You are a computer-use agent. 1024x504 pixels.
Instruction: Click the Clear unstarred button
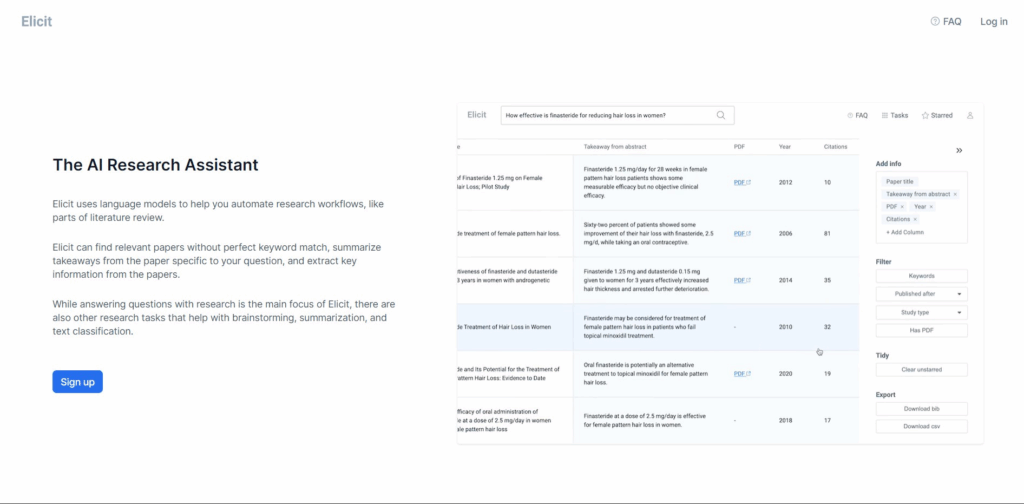click(x=921, y=369)
